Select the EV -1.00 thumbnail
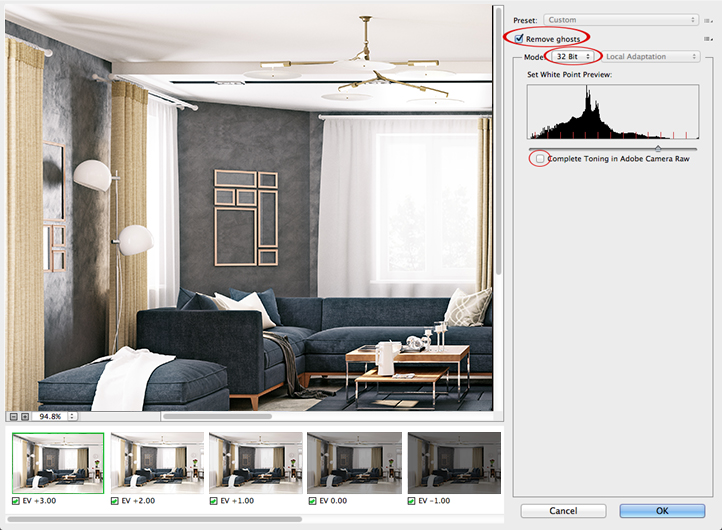The image size is (722, 530). (454, 463)
